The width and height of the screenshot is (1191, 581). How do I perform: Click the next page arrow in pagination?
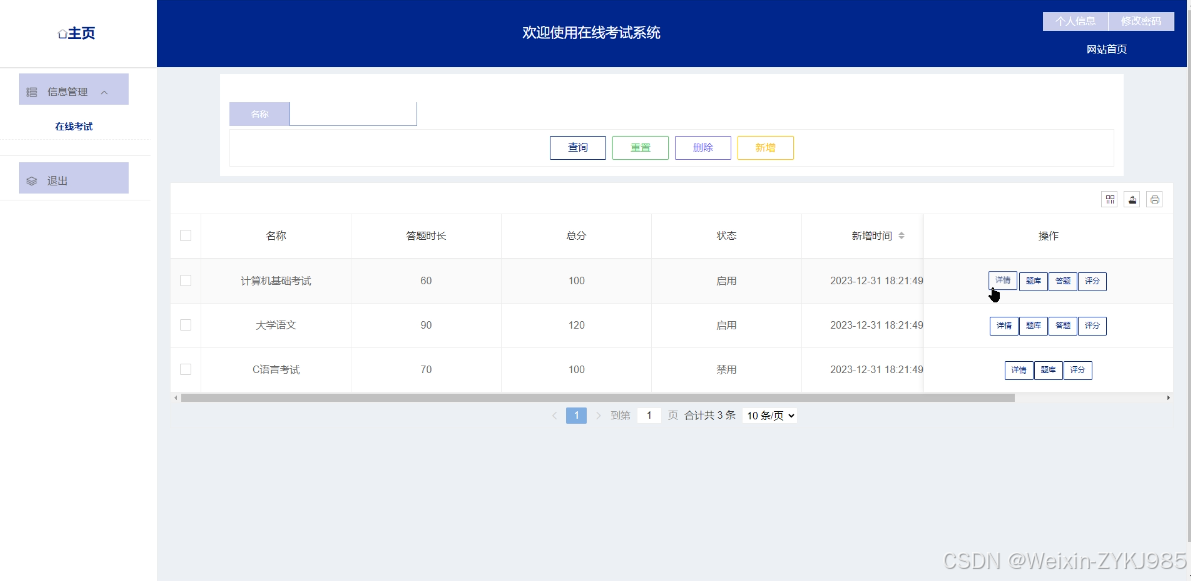[599, 415]
